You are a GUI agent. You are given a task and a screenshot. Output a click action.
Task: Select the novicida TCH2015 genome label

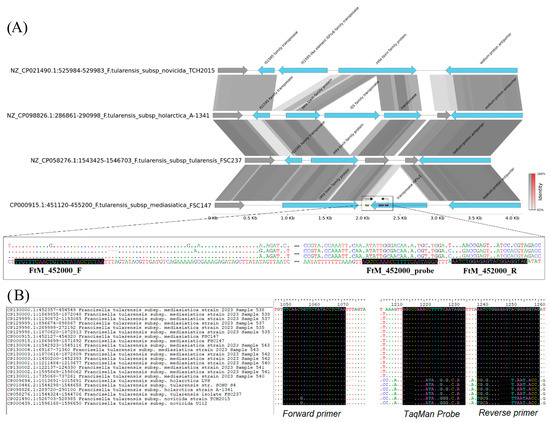(113, 71)
